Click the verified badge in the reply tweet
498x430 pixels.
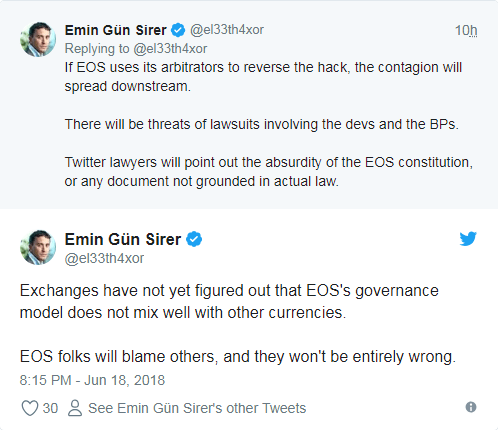[x=178, y=30]
